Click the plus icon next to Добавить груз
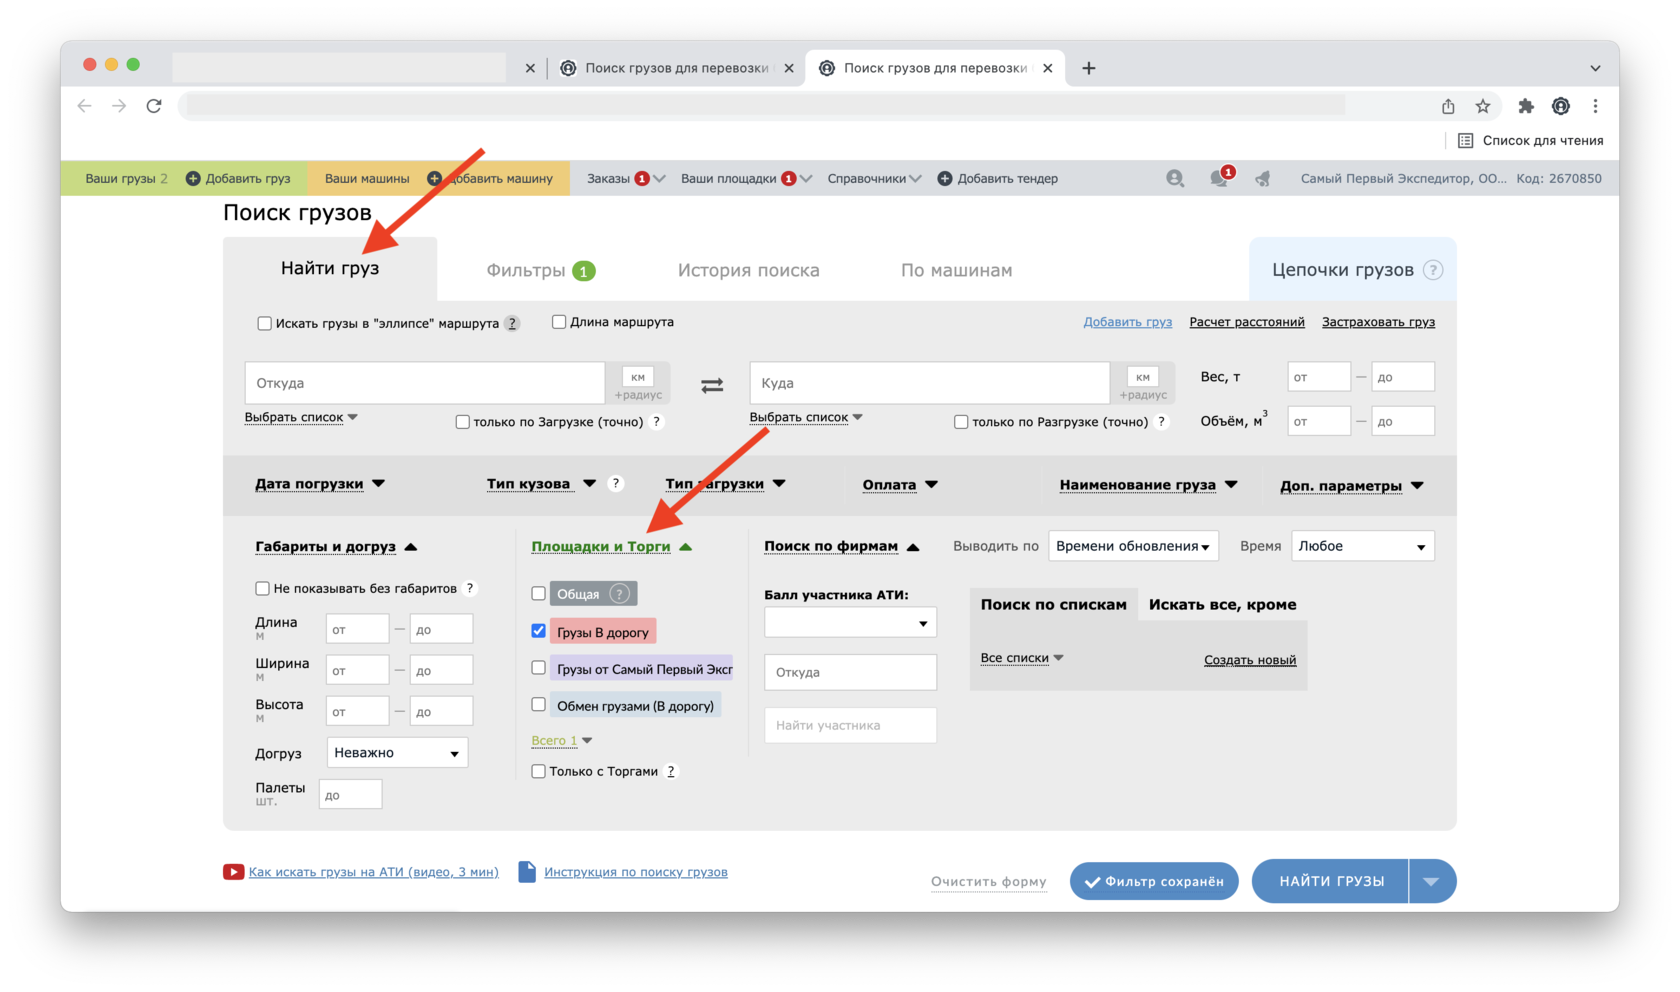This screenshot has width=1680, height=992. coord(194,178)
